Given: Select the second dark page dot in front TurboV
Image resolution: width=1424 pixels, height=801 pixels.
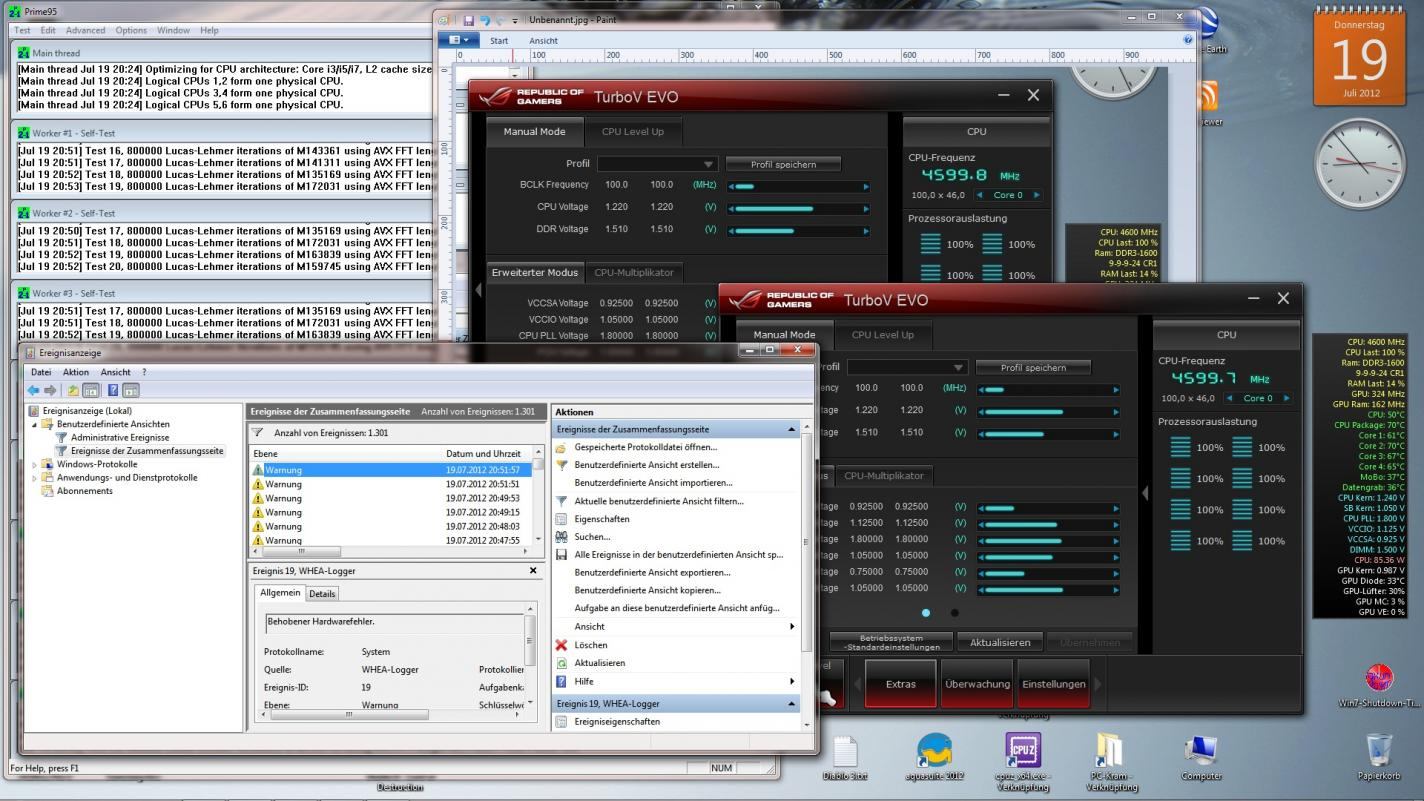Looking at the screenshot, I should click(954, 613).
